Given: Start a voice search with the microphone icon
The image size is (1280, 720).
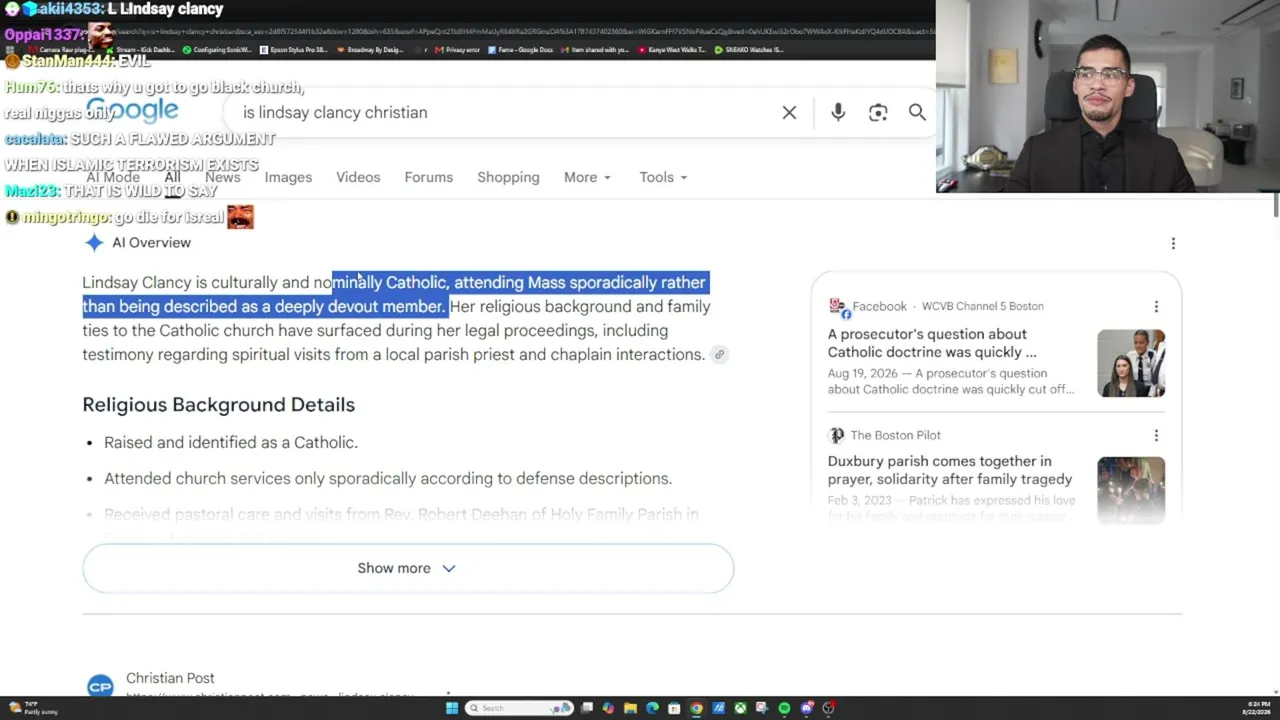Looking at the screenshot, I should click(x=838, y=113).
